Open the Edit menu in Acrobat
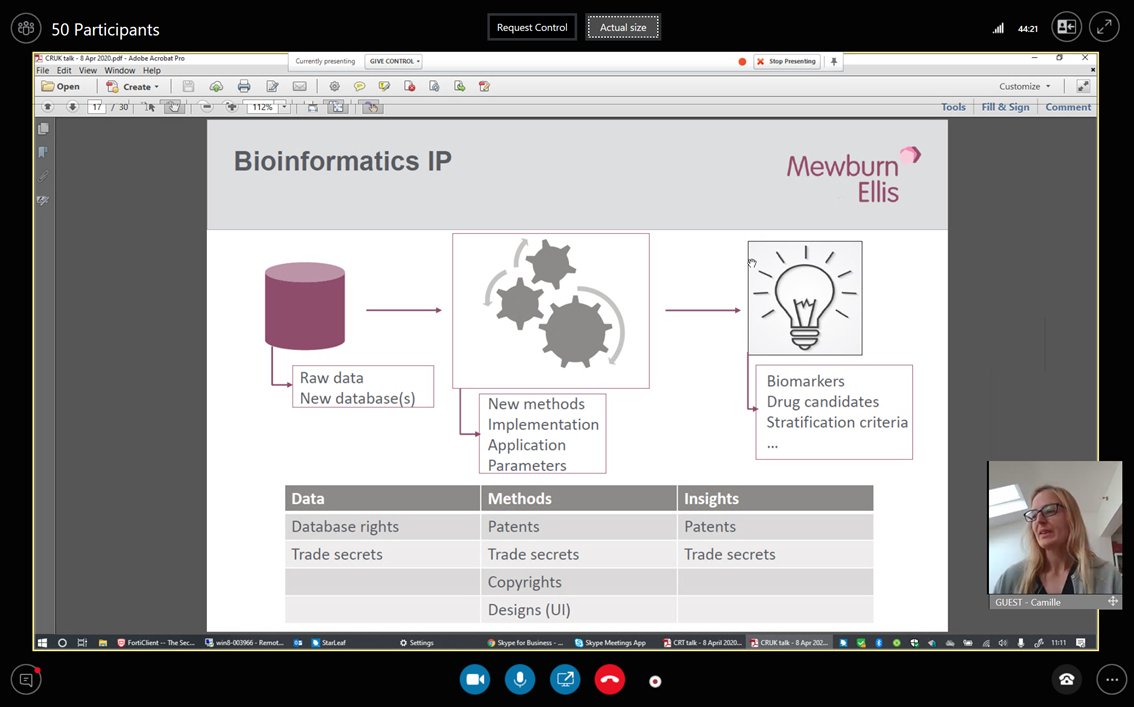 click(x=64, y=70)
